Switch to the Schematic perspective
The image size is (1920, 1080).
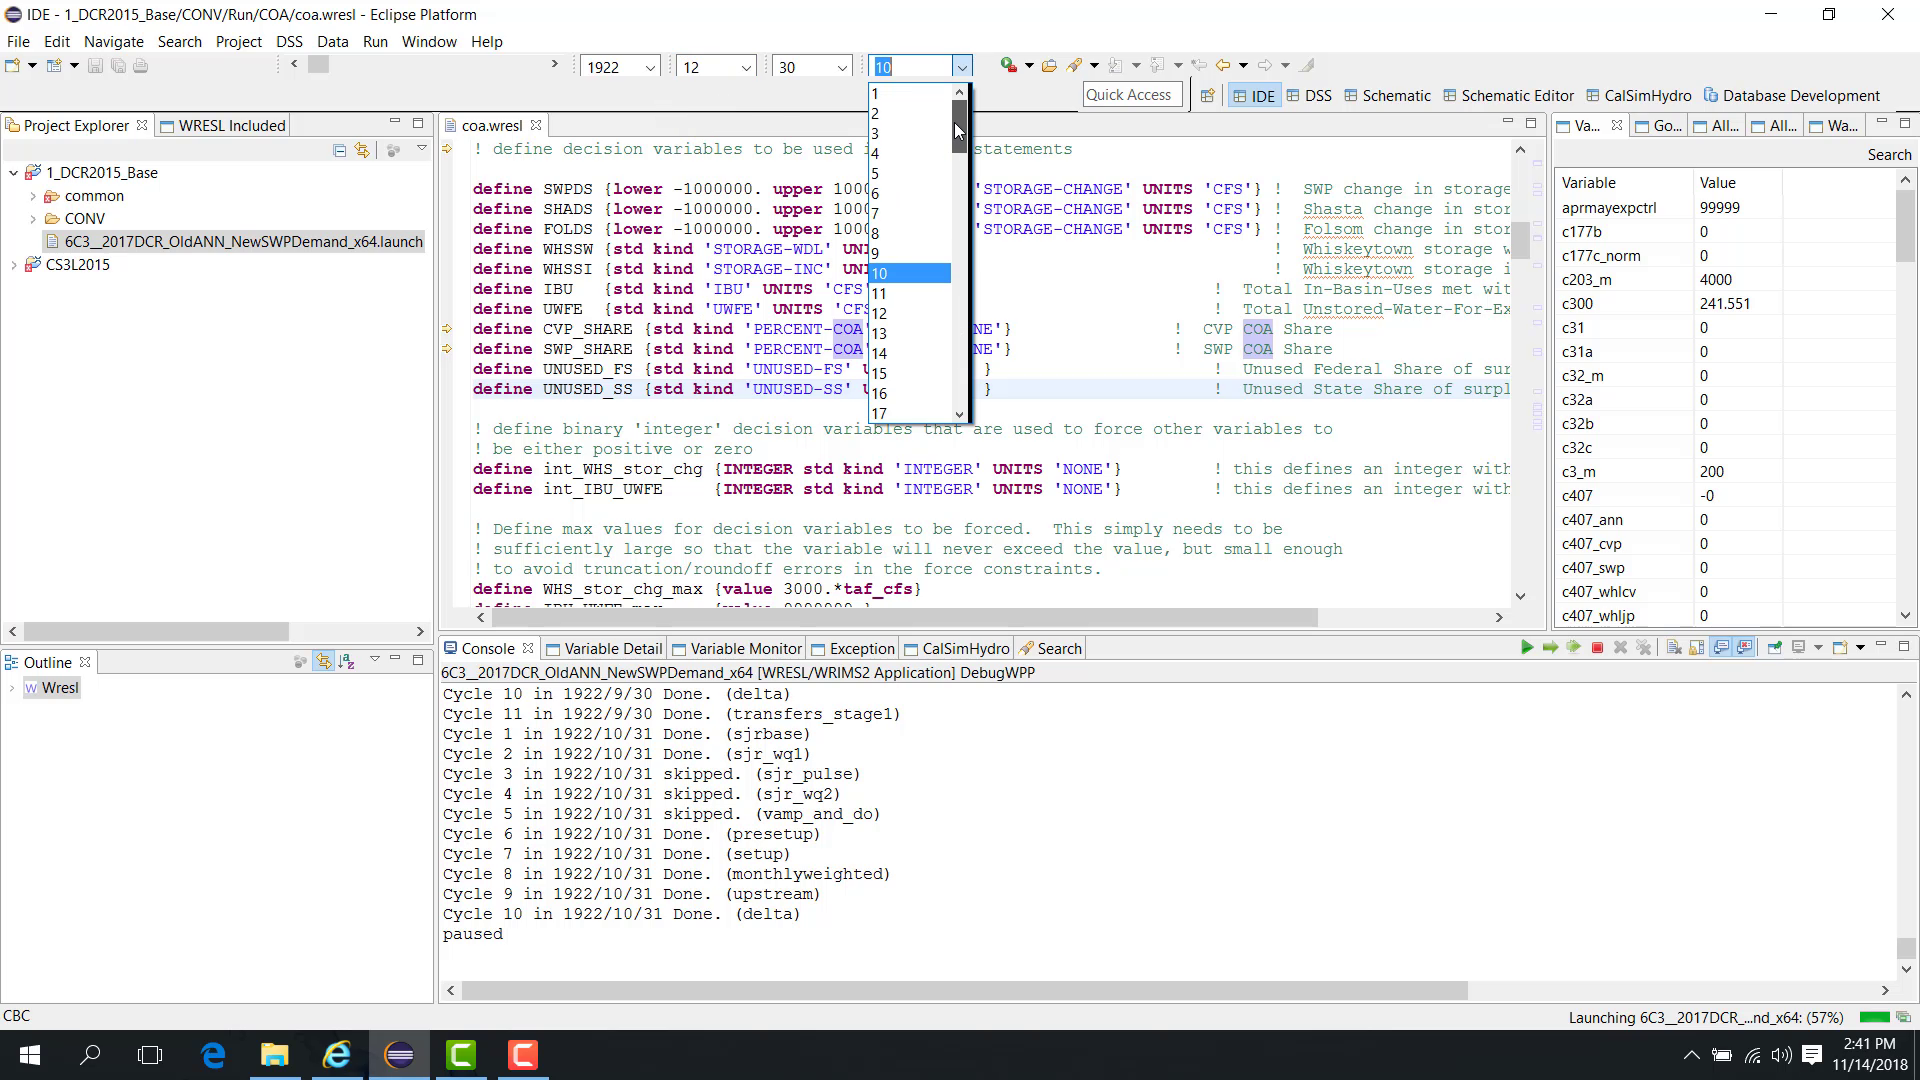pos(1387,96)
